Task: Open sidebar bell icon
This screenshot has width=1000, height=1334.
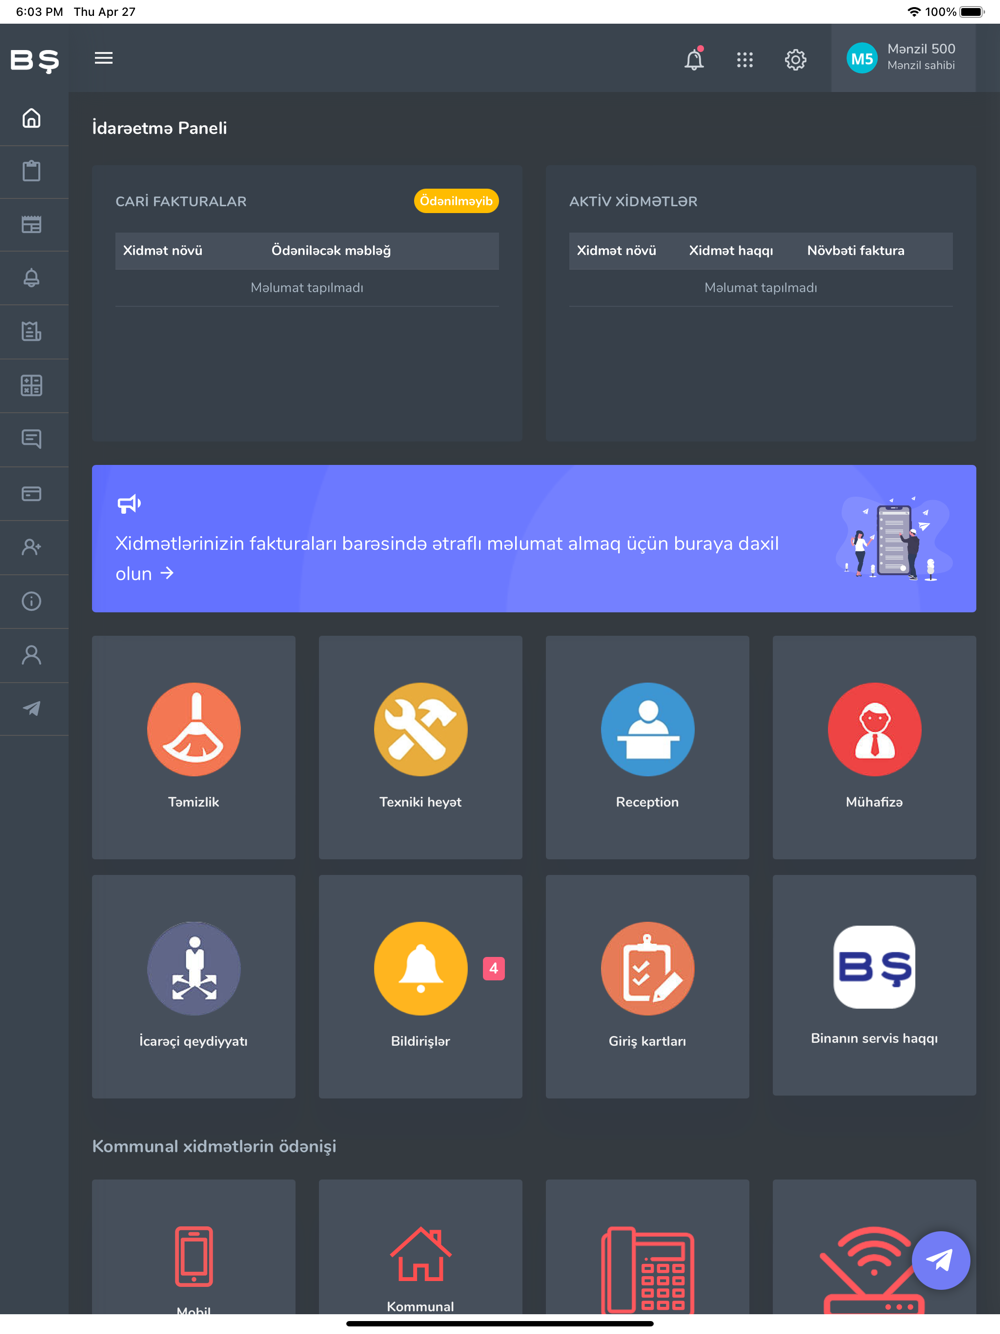Action: [32, 278]
